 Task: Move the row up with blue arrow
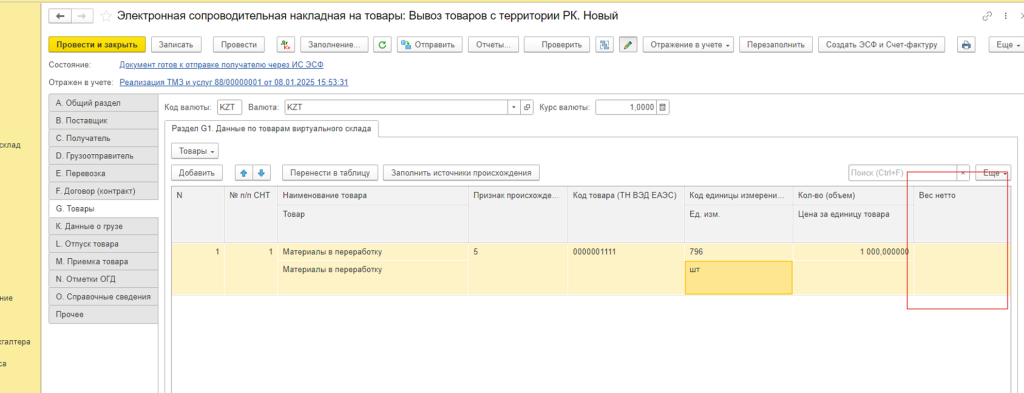point(244,173)
